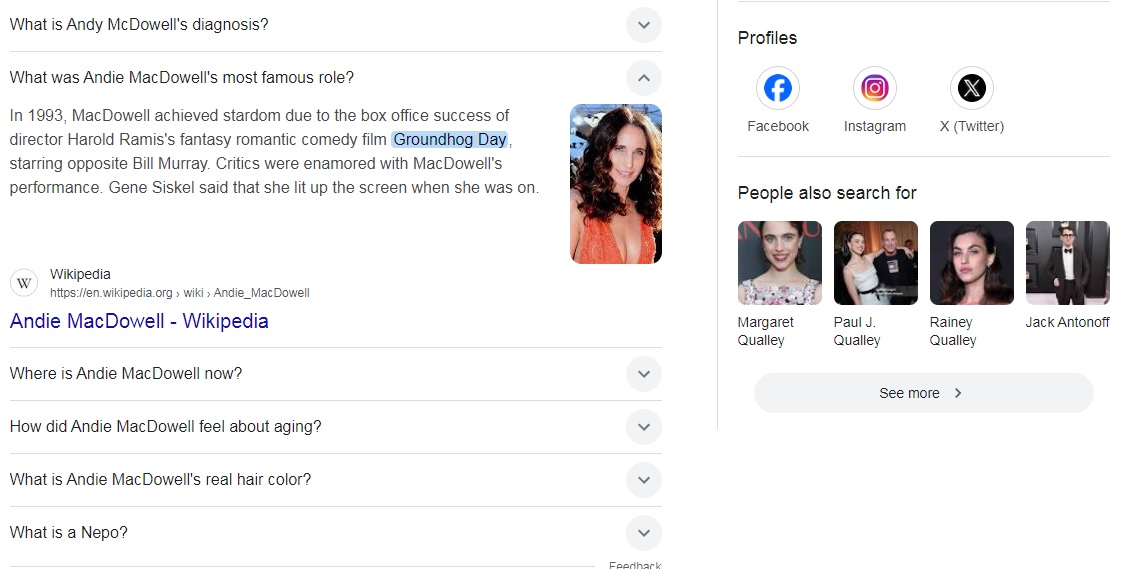The width and height of the screenshot is (1141, 569).
Task: Open the Facebook profile icon
Action: pos(778,88)
